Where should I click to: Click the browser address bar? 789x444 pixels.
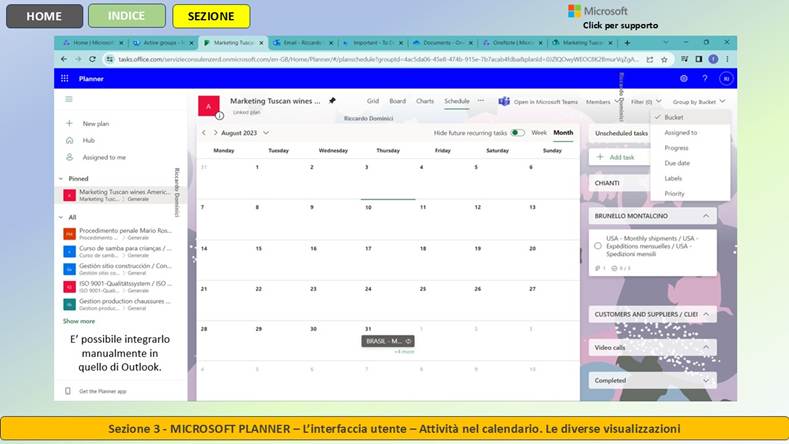pyautogui.click(x=377, y=59)
